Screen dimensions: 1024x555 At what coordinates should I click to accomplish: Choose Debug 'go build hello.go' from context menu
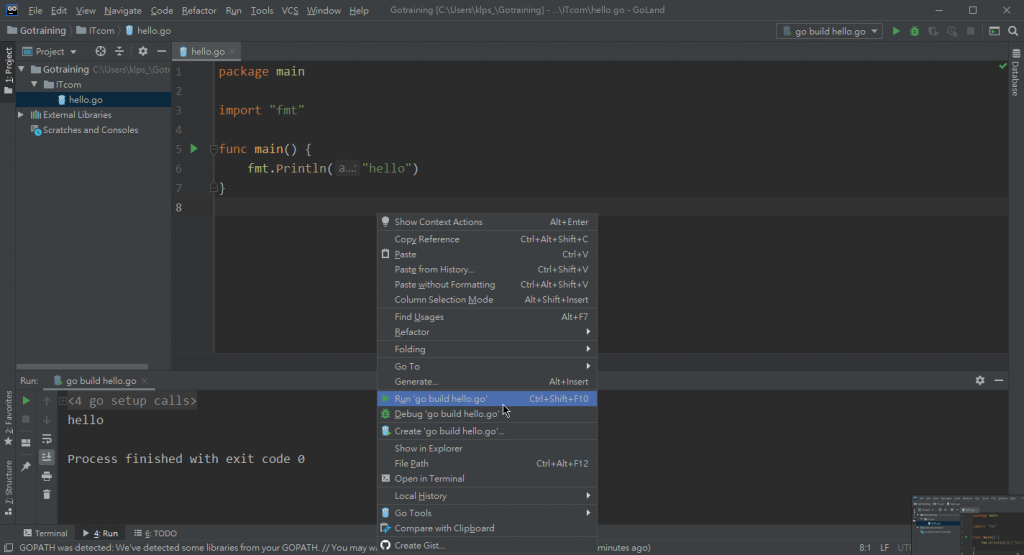(487, 413)
